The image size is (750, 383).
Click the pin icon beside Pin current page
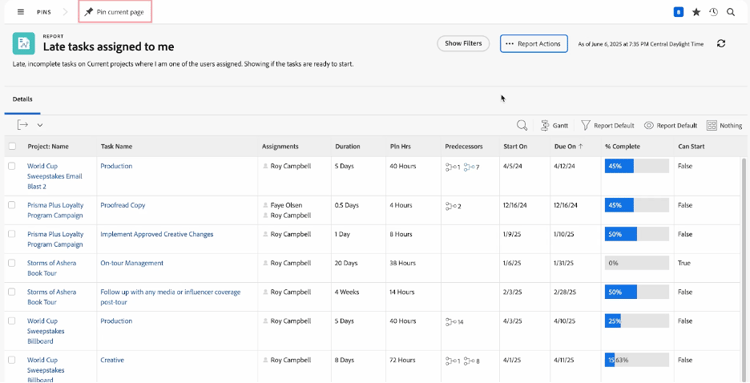[88, 12]
